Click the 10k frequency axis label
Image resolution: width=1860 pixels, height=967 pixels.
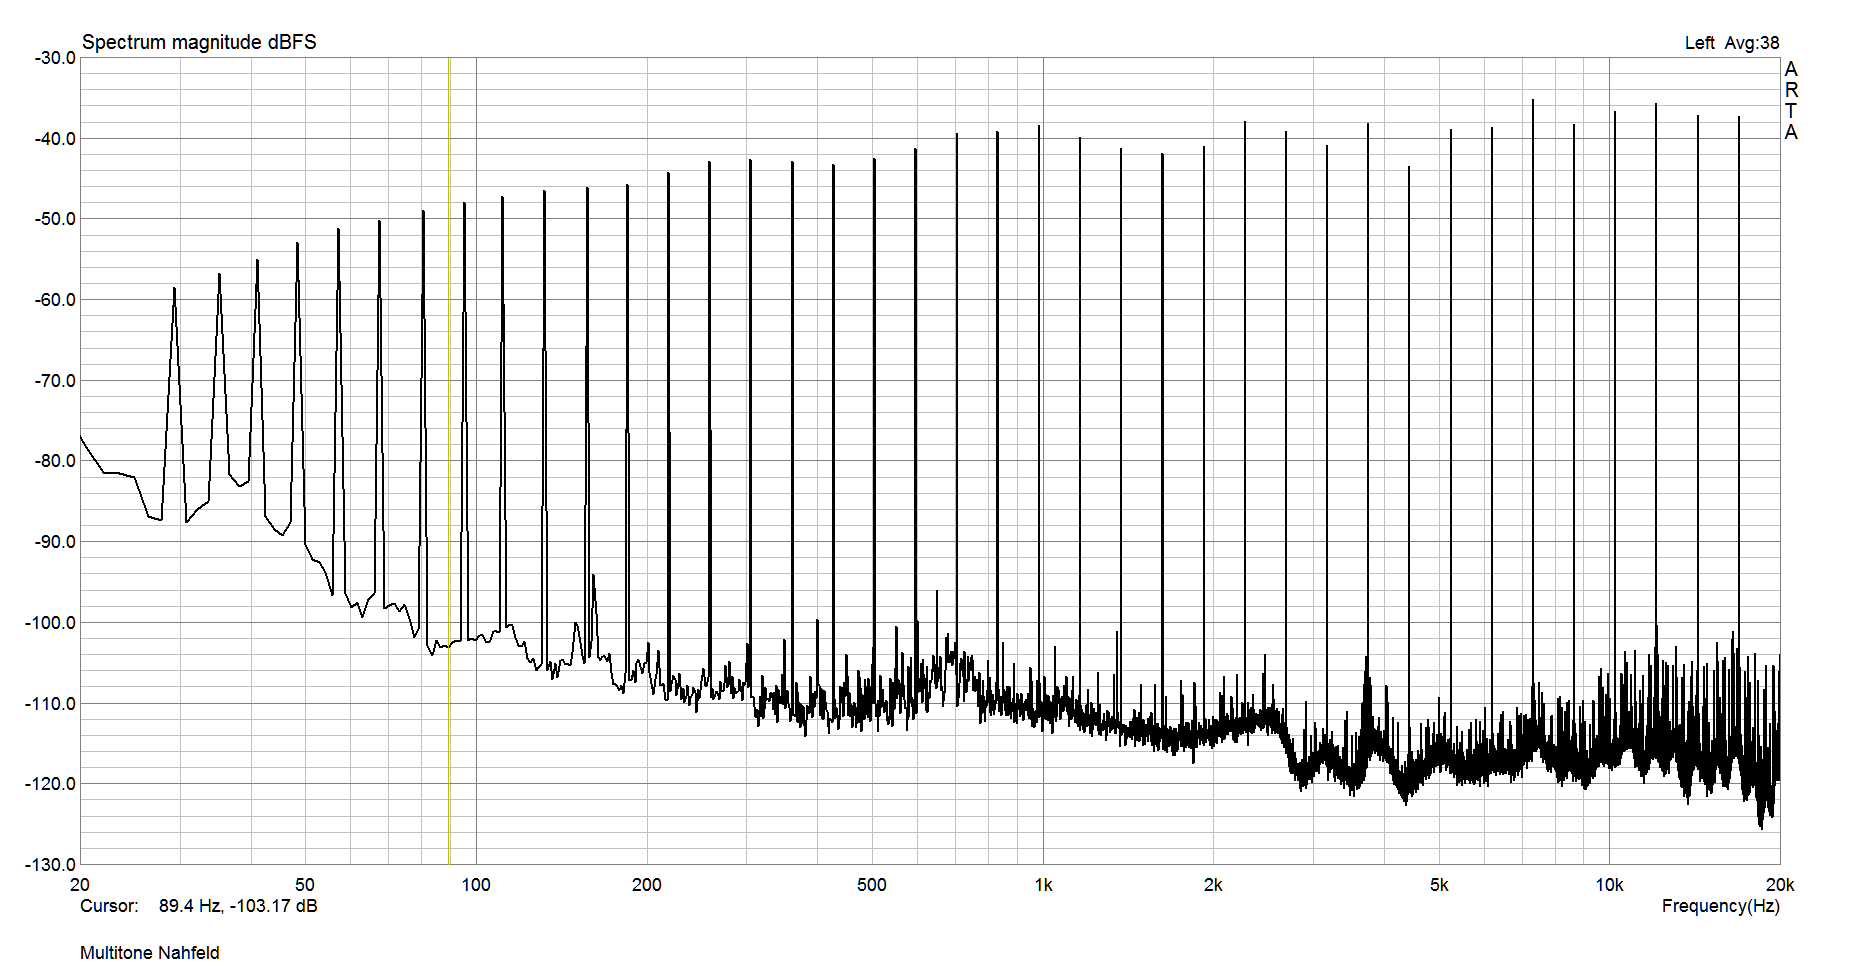coord(1609,885)
